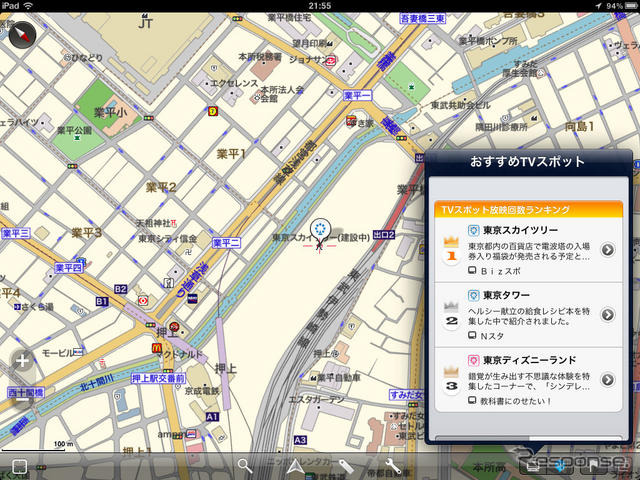The height and width of the screenshot is (480, 640).
Task: Tap the Tokyo Skytree map pin
Action: 320,230
